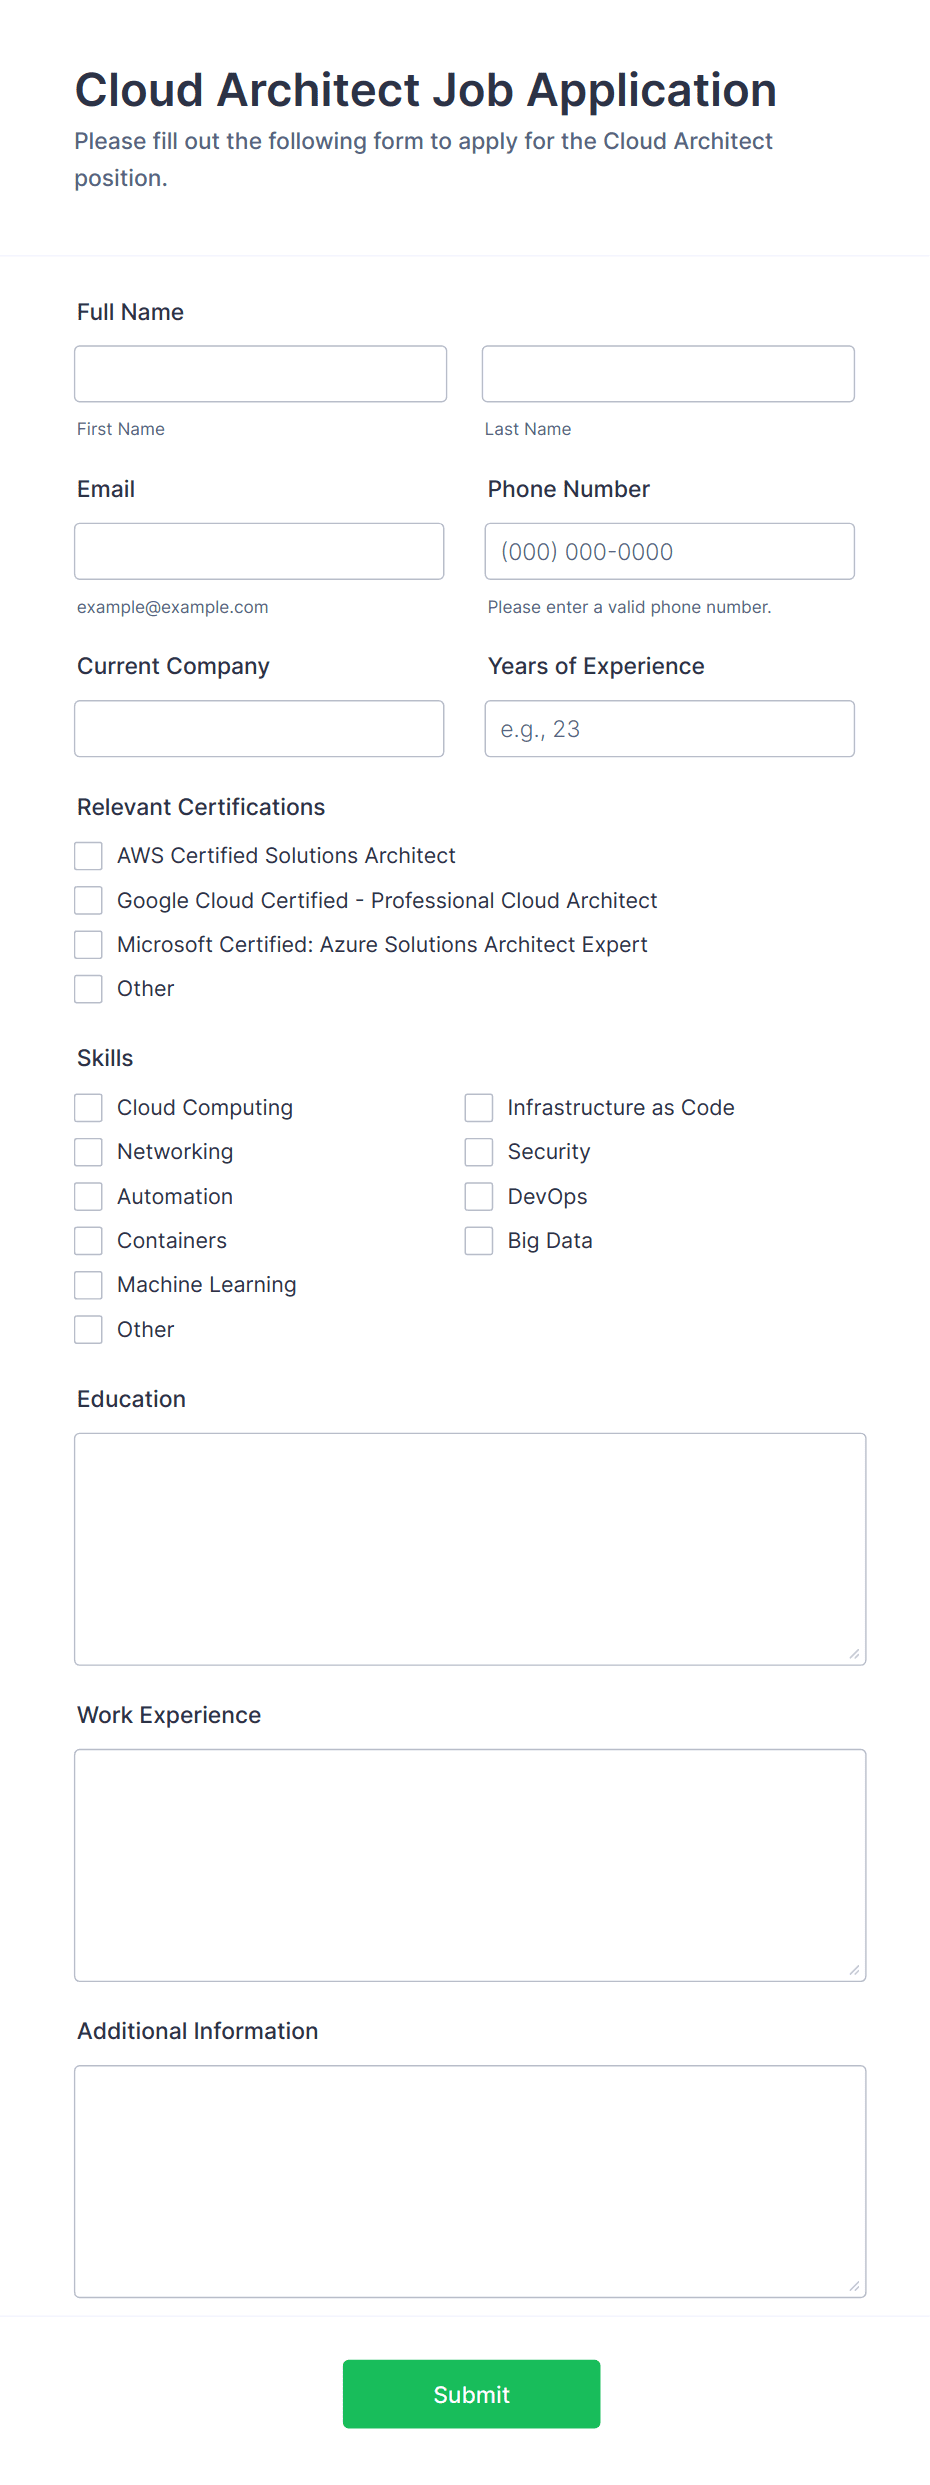The image size is (930, 2485).
Task: Click the Email input field
Action: coord(259,551)
